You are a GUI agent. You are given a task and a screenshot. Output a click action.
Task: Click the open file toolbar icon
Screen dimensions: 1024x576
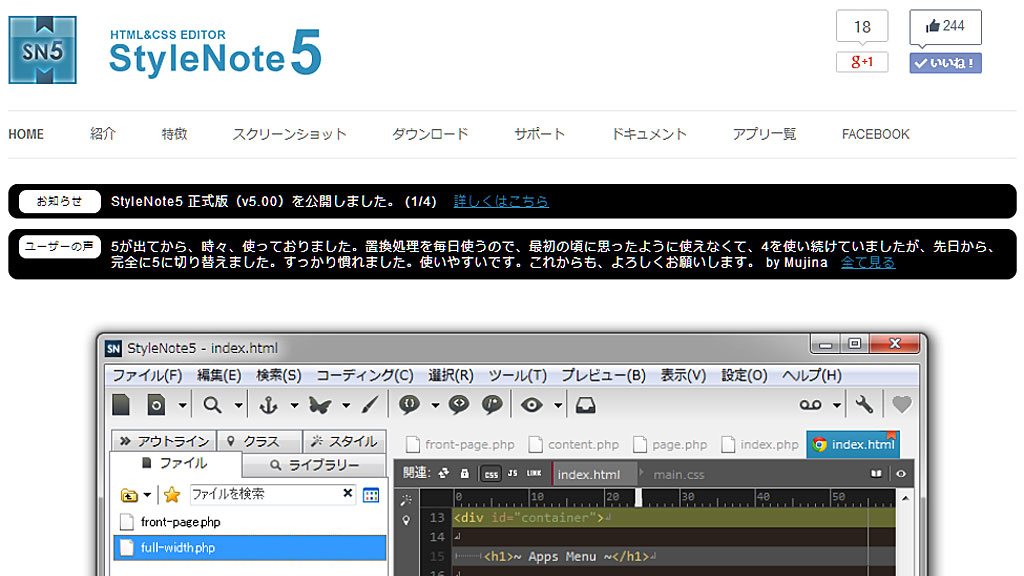click(156, 405)
